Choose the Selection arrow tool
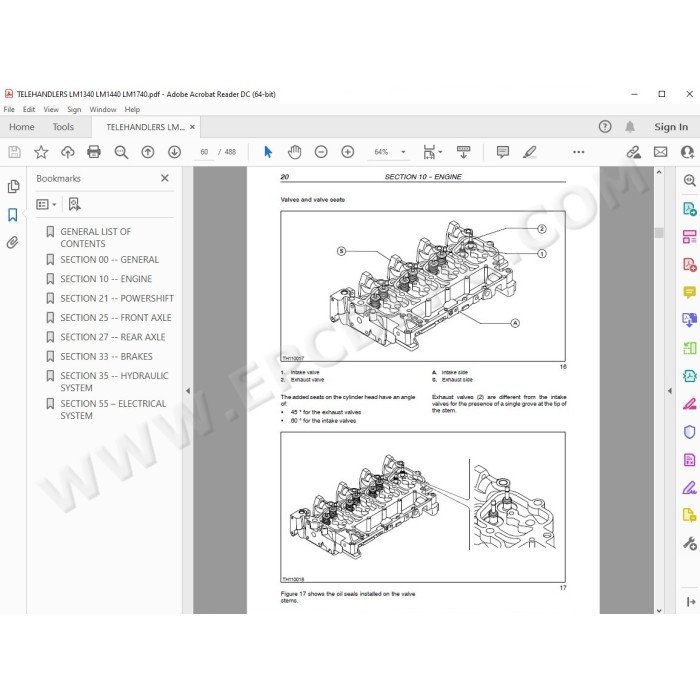 click(x=268, y=152)
